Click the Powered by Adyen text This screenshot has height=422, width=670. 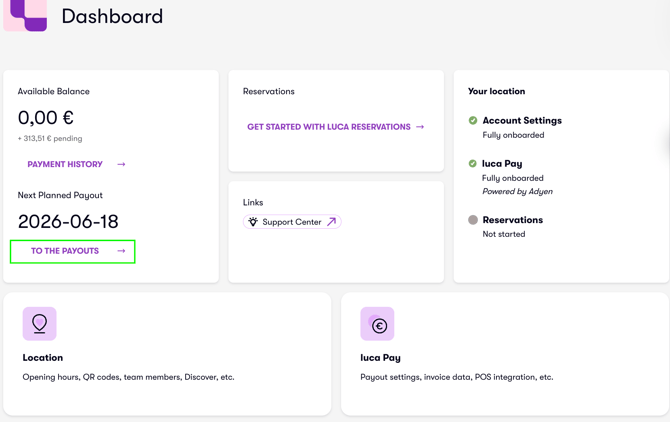517,191
